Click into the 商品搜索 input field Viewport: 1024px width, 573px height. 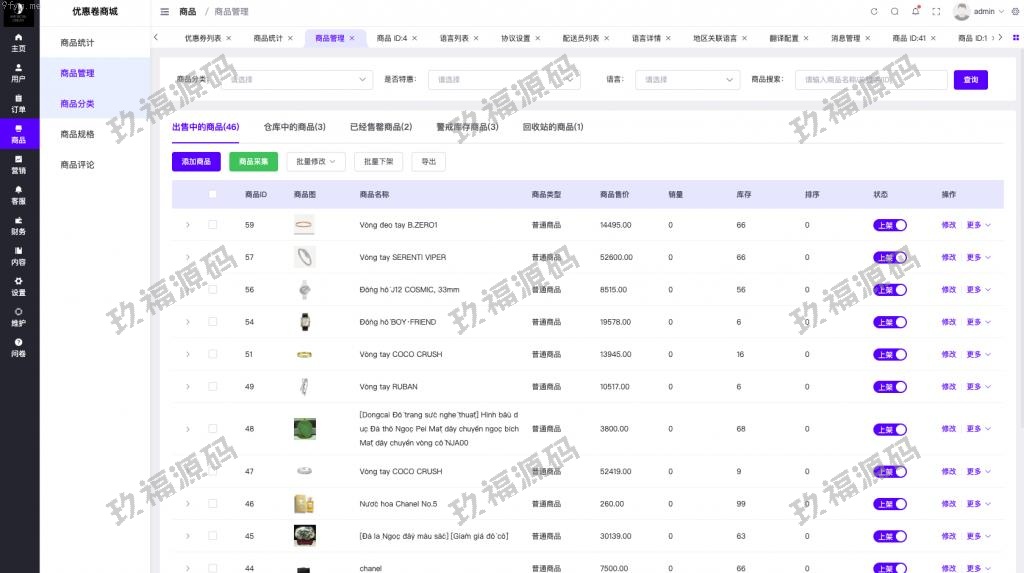(x=870, y=80)
